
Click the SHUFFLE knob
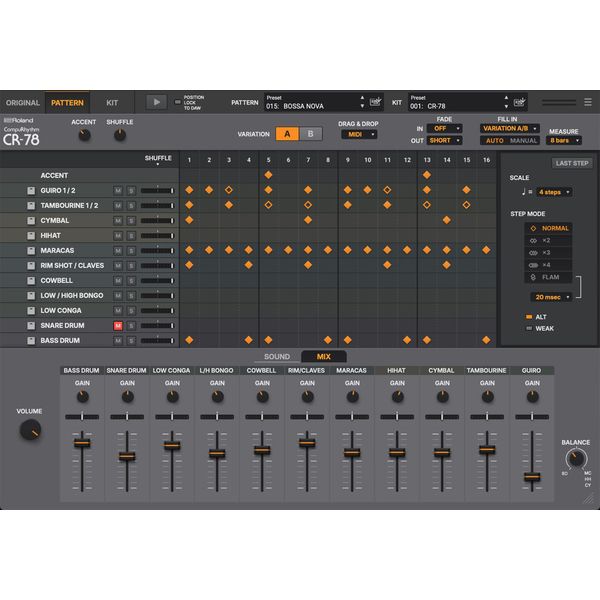[x=120, y=135]
